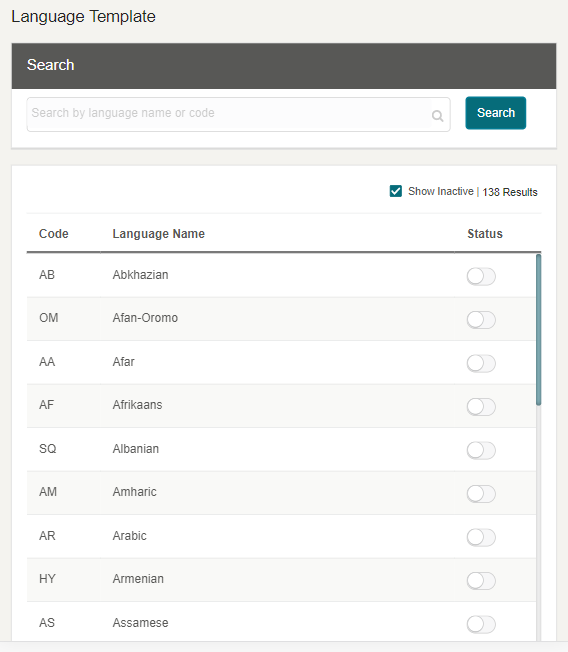Screen dimensions: 568x652
Task: Click the Armenian language name
Action: (x=138, y=579)
